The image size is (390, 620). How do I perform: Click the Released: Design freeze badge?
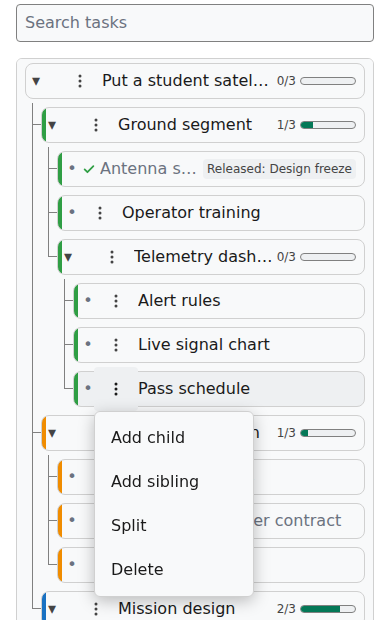click(x=279, y=169)
